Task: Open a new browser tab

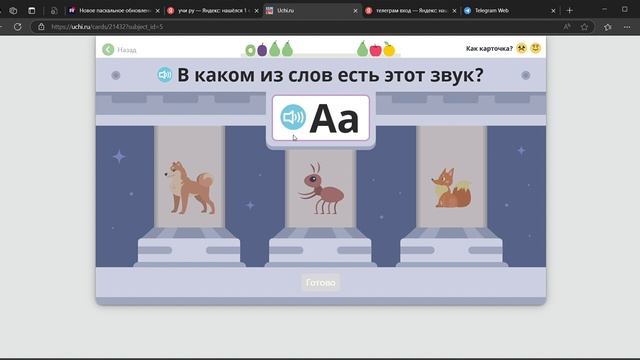Action: pyautogui.click(x=569, y=11)
